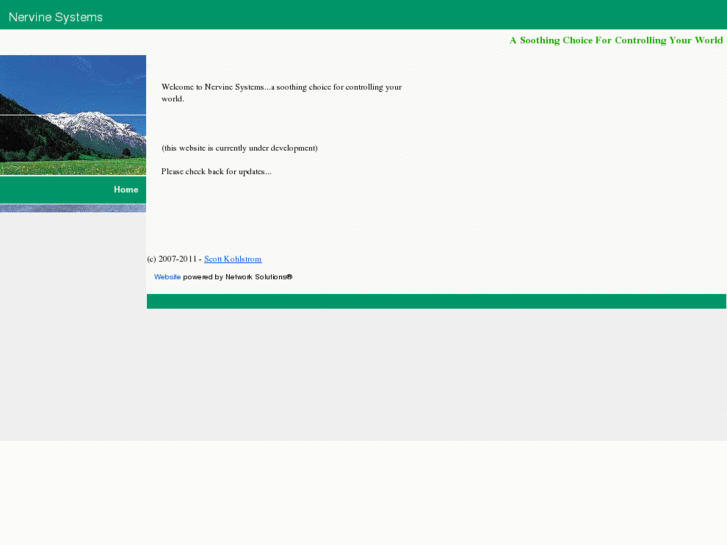The image size is (727, 545).
Task: Click the Nervine Systems site title
Action: click(56, 17)
